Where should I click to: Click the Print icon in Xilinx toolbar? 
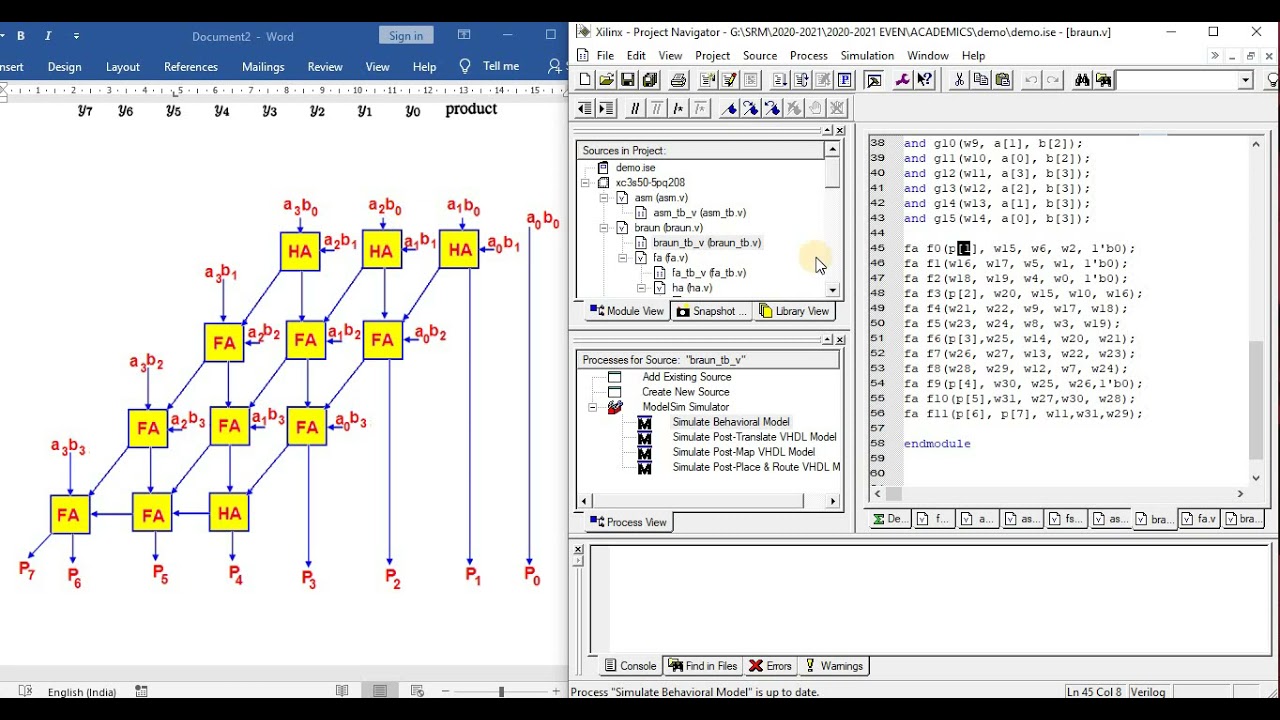pos(678,80)
